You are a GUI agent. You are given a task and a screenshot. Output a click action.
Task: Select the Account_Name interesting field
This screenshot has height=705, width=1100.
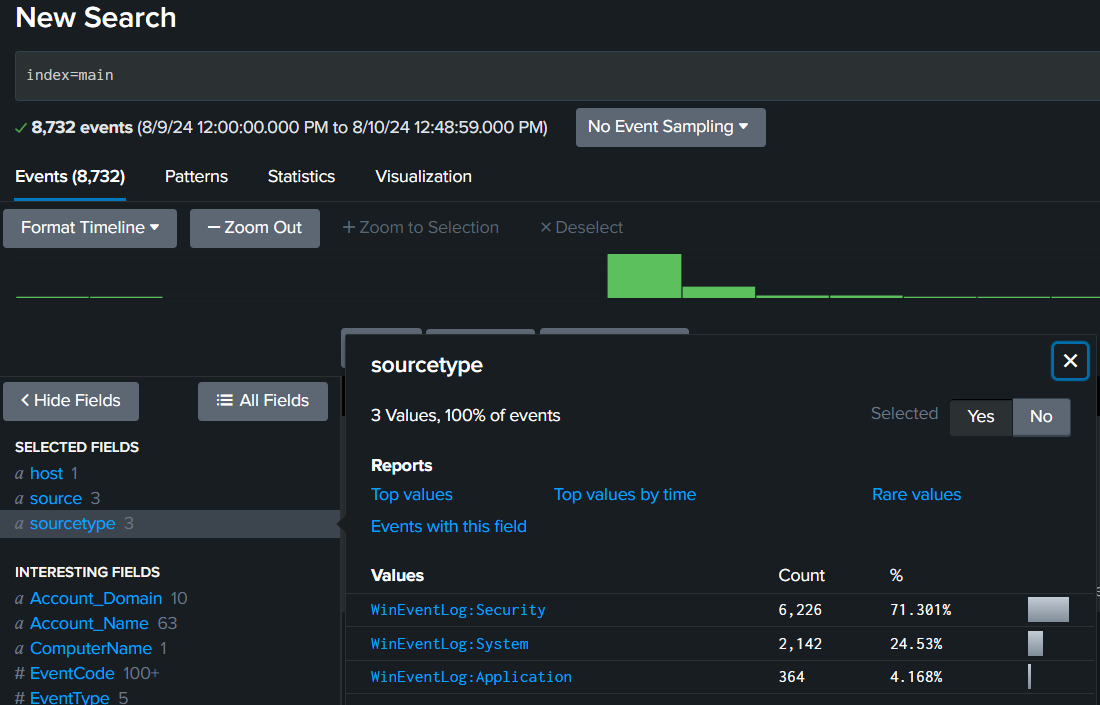point(89,624)
